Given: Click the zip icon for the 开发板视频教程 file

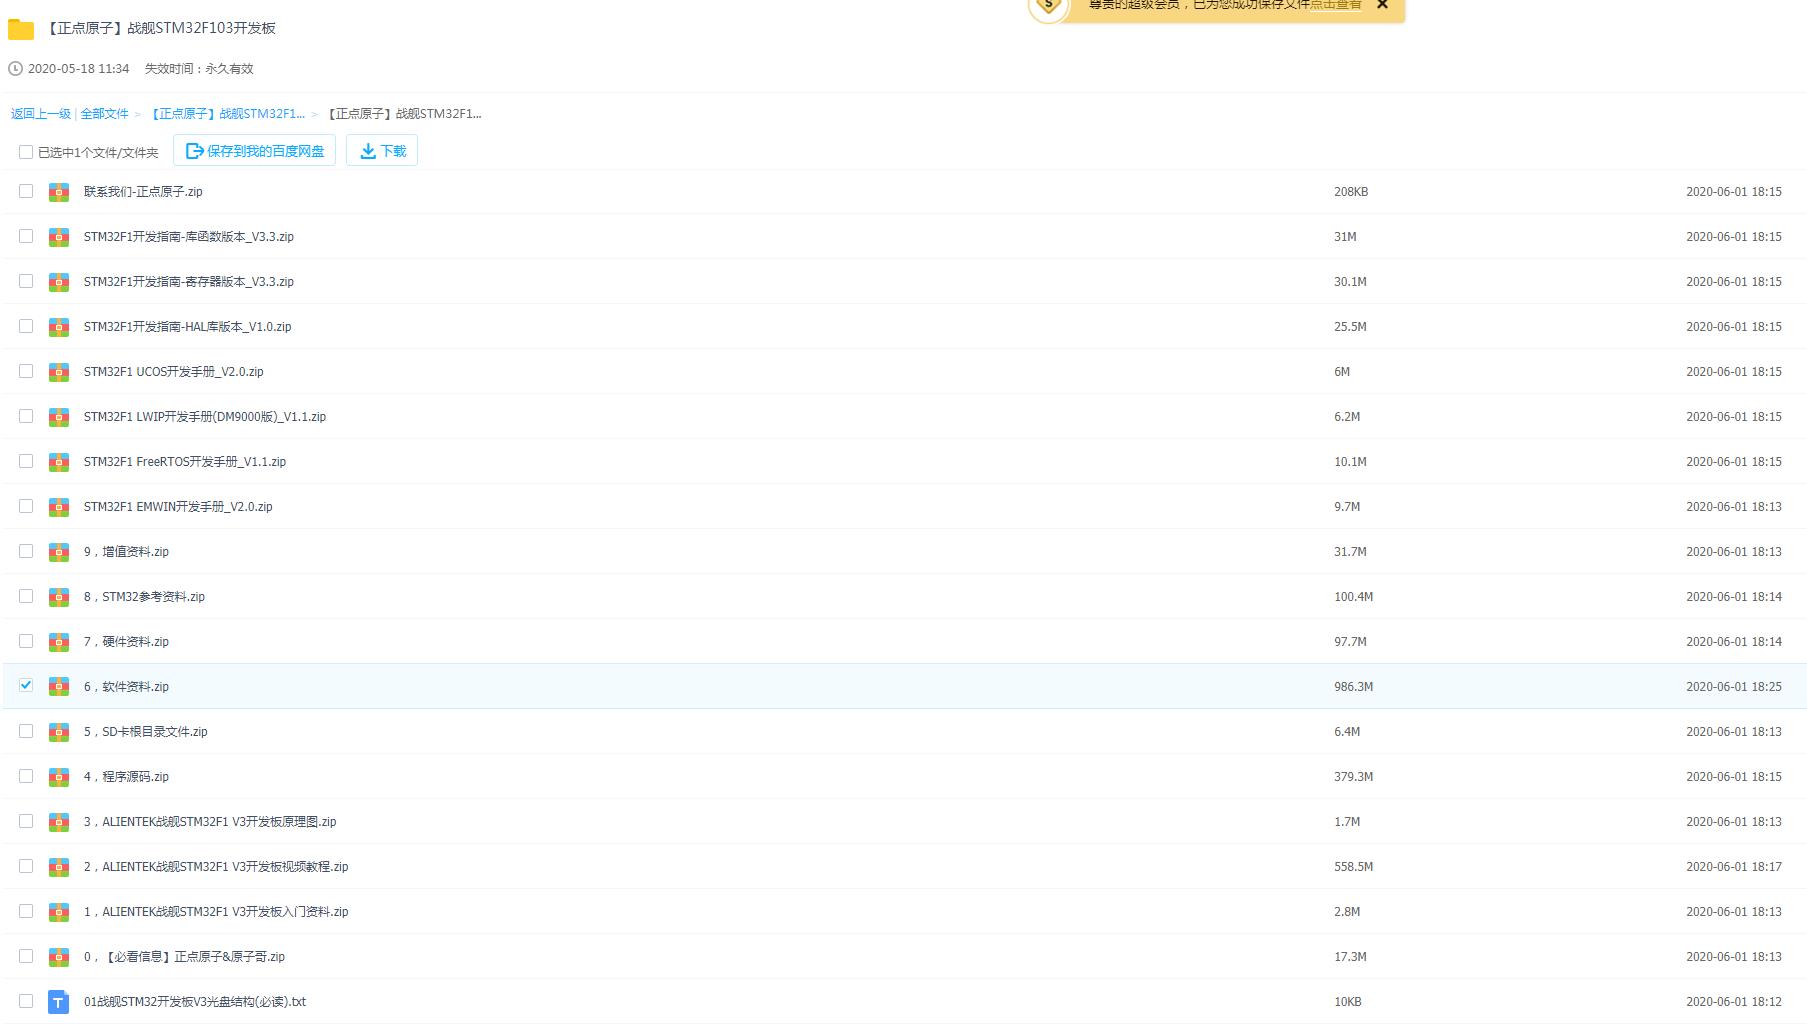Looking at the screenshot, I should coord(59,867).
